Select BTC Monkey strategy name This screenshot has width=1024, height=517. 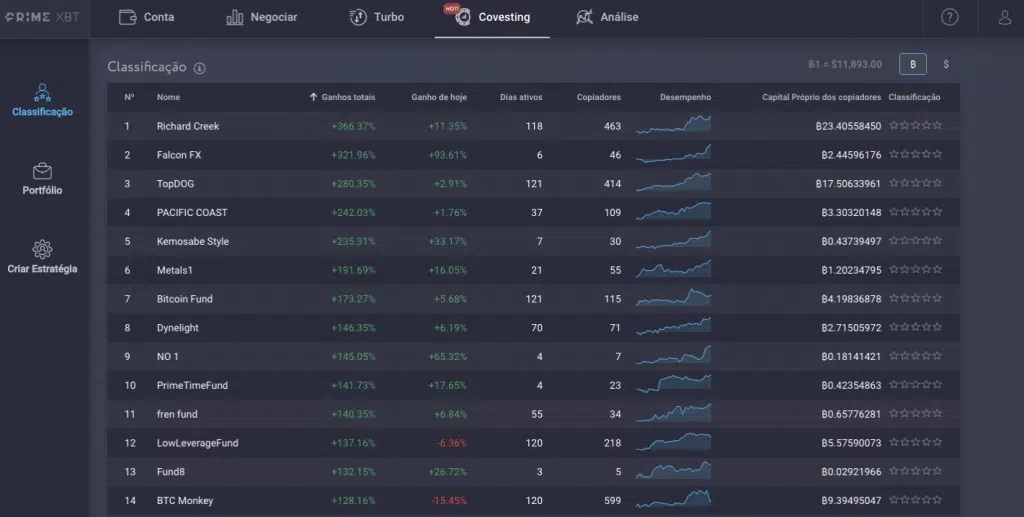[x=185, y=500]
